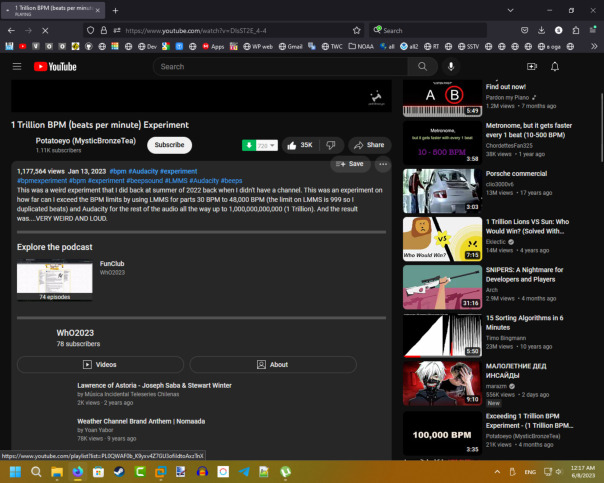The height and width of the screenshot is (483, 604).
Task: Open the About tab for WhO2023
Action: [272, 365]
